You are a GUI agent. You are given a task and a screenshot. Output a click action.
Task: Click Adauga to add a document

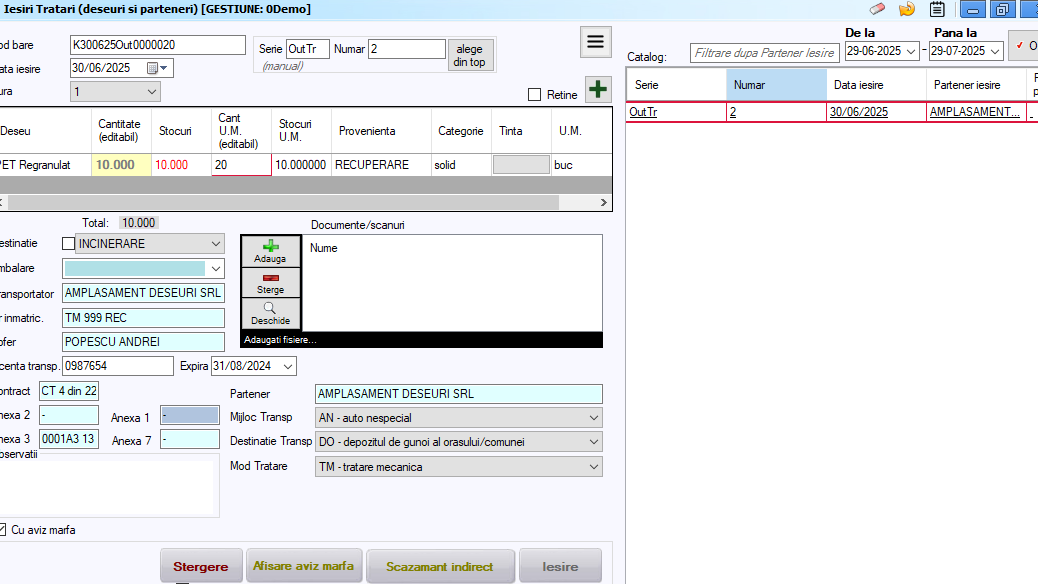(x=270, y=251)
